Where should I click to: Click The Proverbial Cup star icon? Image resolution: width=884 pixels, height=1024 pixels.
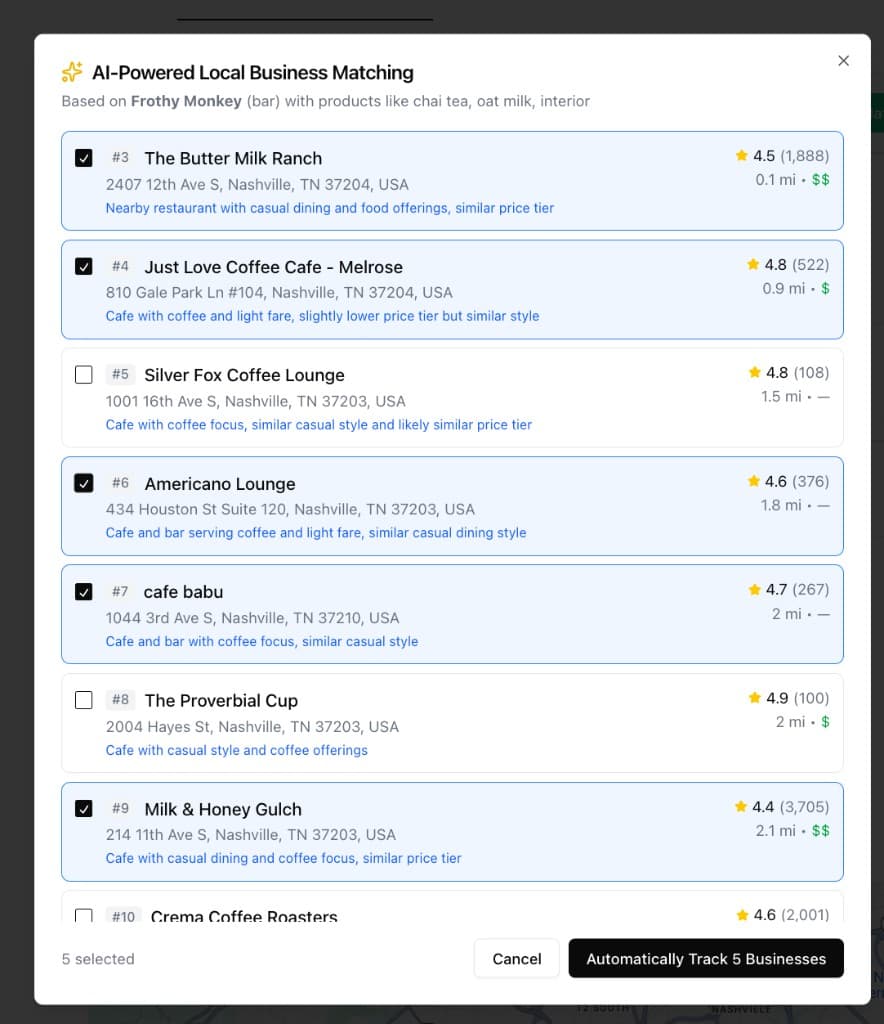(x=755, y=698)
